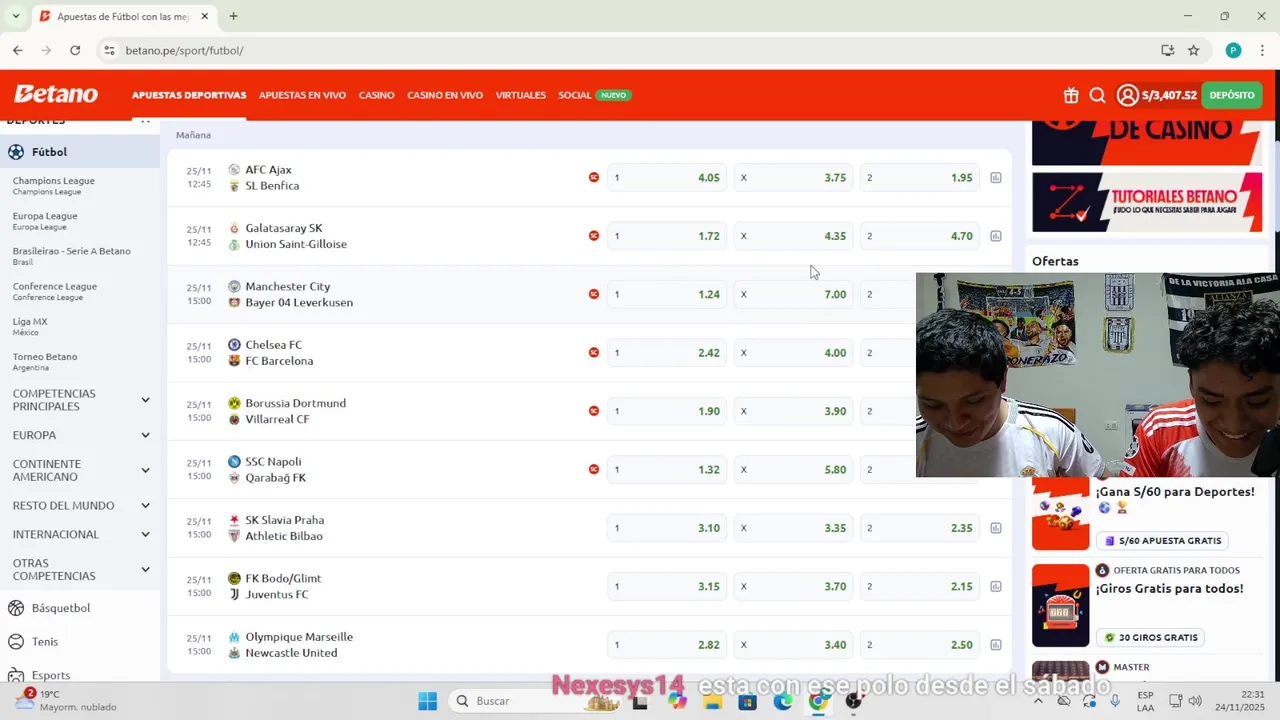
Task: Click red live-stream icon on SSC Napoli row
Action: click(x=594, y=469)
